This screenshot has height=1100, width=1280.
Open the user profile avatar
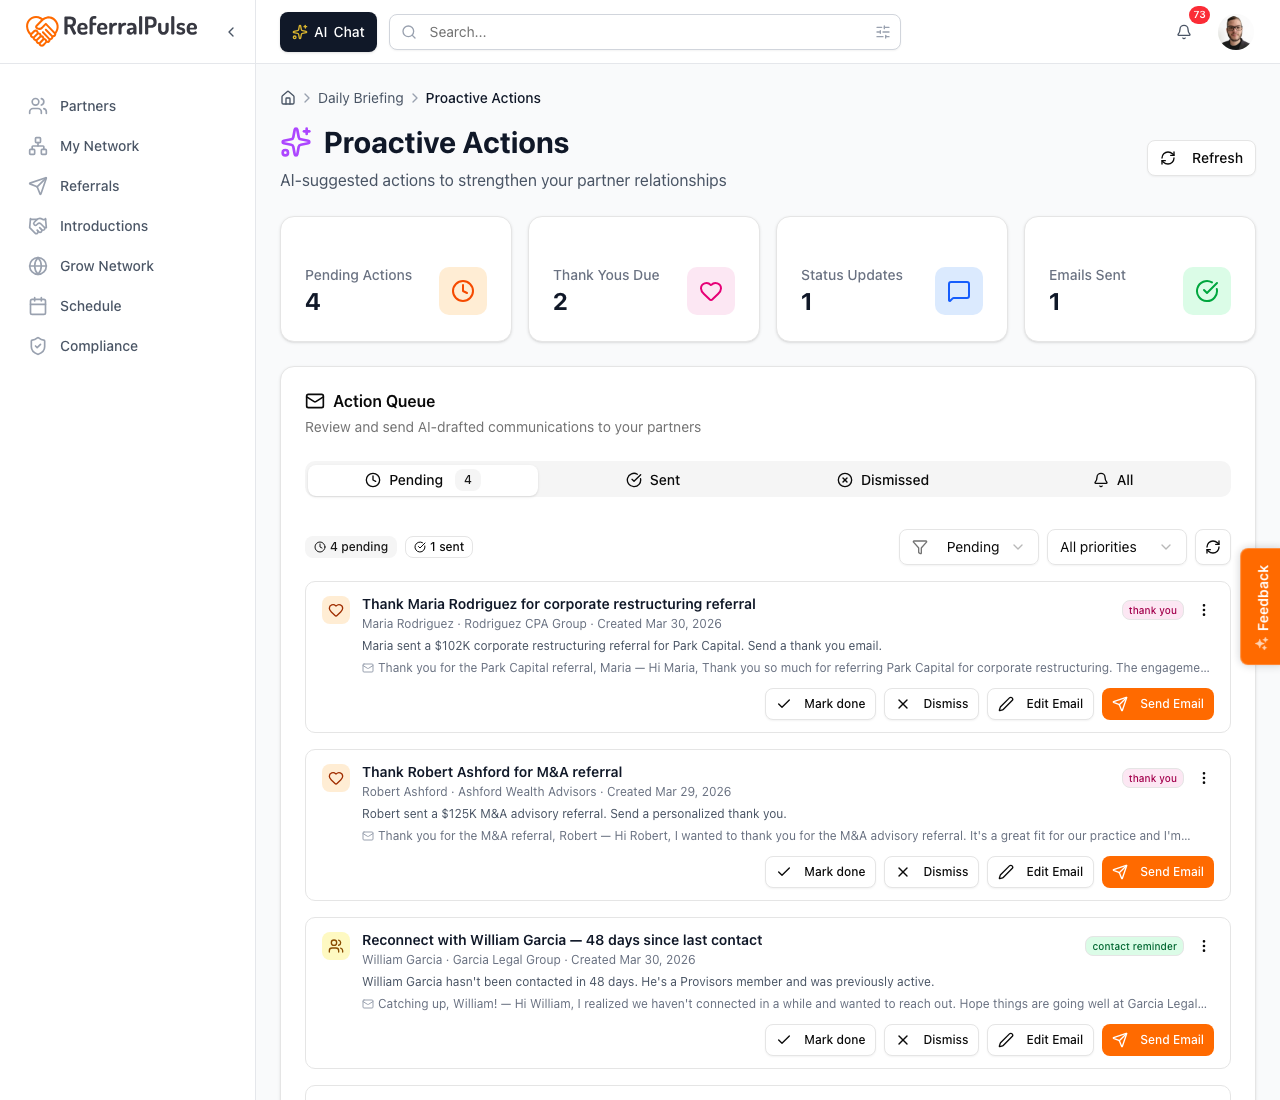pyautogui.click(x=1236, y=32)
